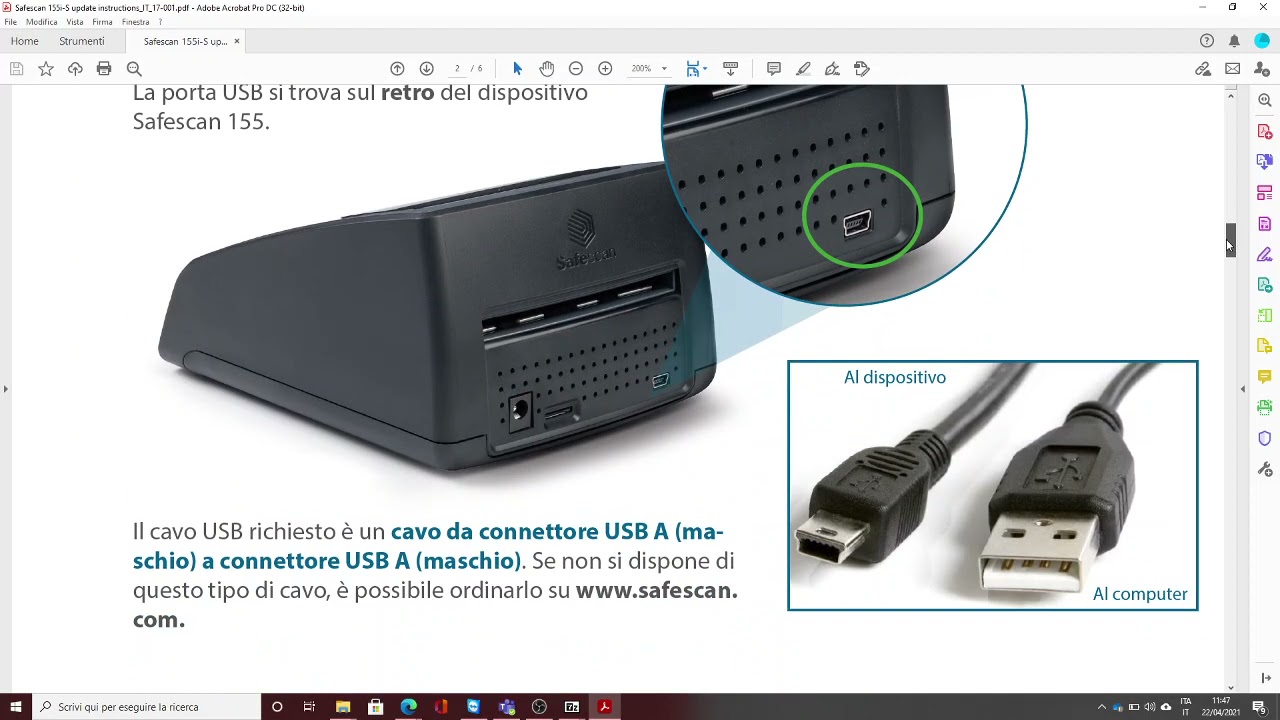Add the document to starred files

pyautogui.click(x=46, y=69)
